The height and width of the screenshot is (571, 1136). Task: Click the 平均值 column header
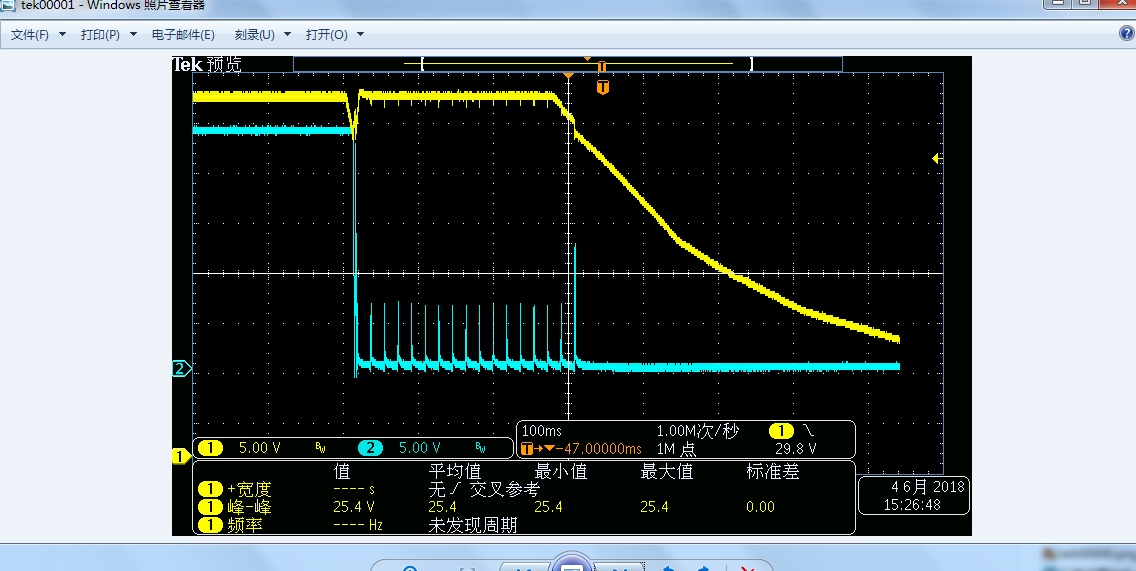(x=455, y=472)
